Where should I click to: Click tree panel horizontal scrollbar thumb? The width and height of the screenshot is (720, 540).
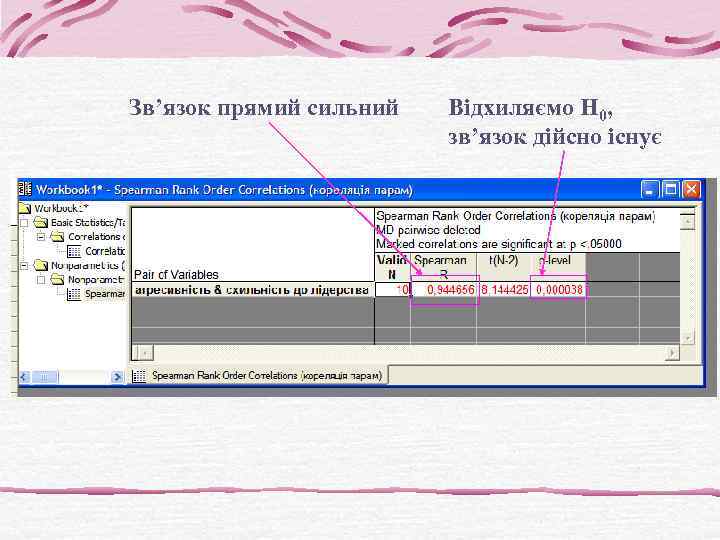tap(45, 377)
